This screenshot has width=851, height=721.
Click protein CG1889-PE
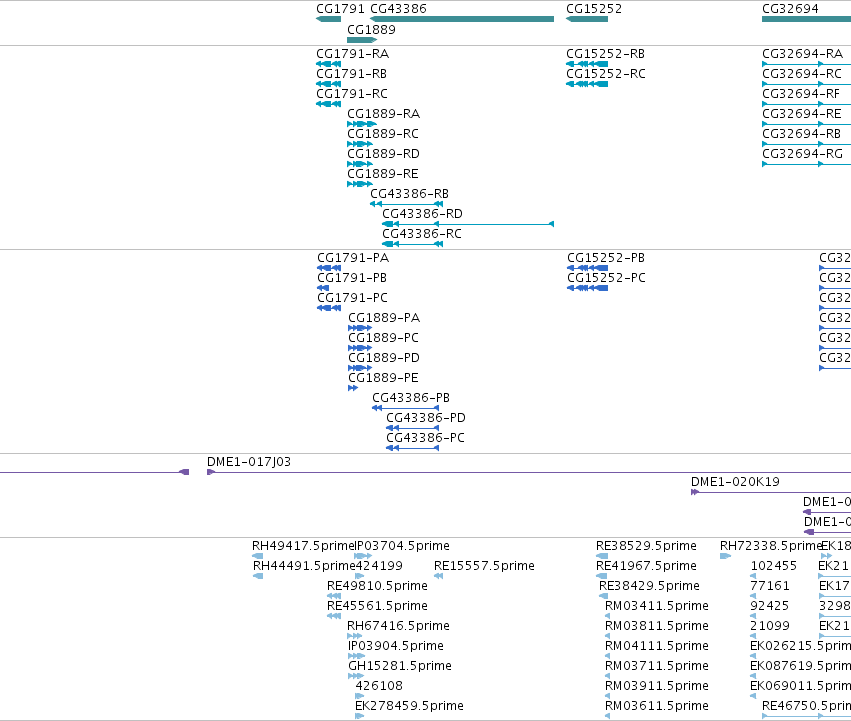(353, 388)
